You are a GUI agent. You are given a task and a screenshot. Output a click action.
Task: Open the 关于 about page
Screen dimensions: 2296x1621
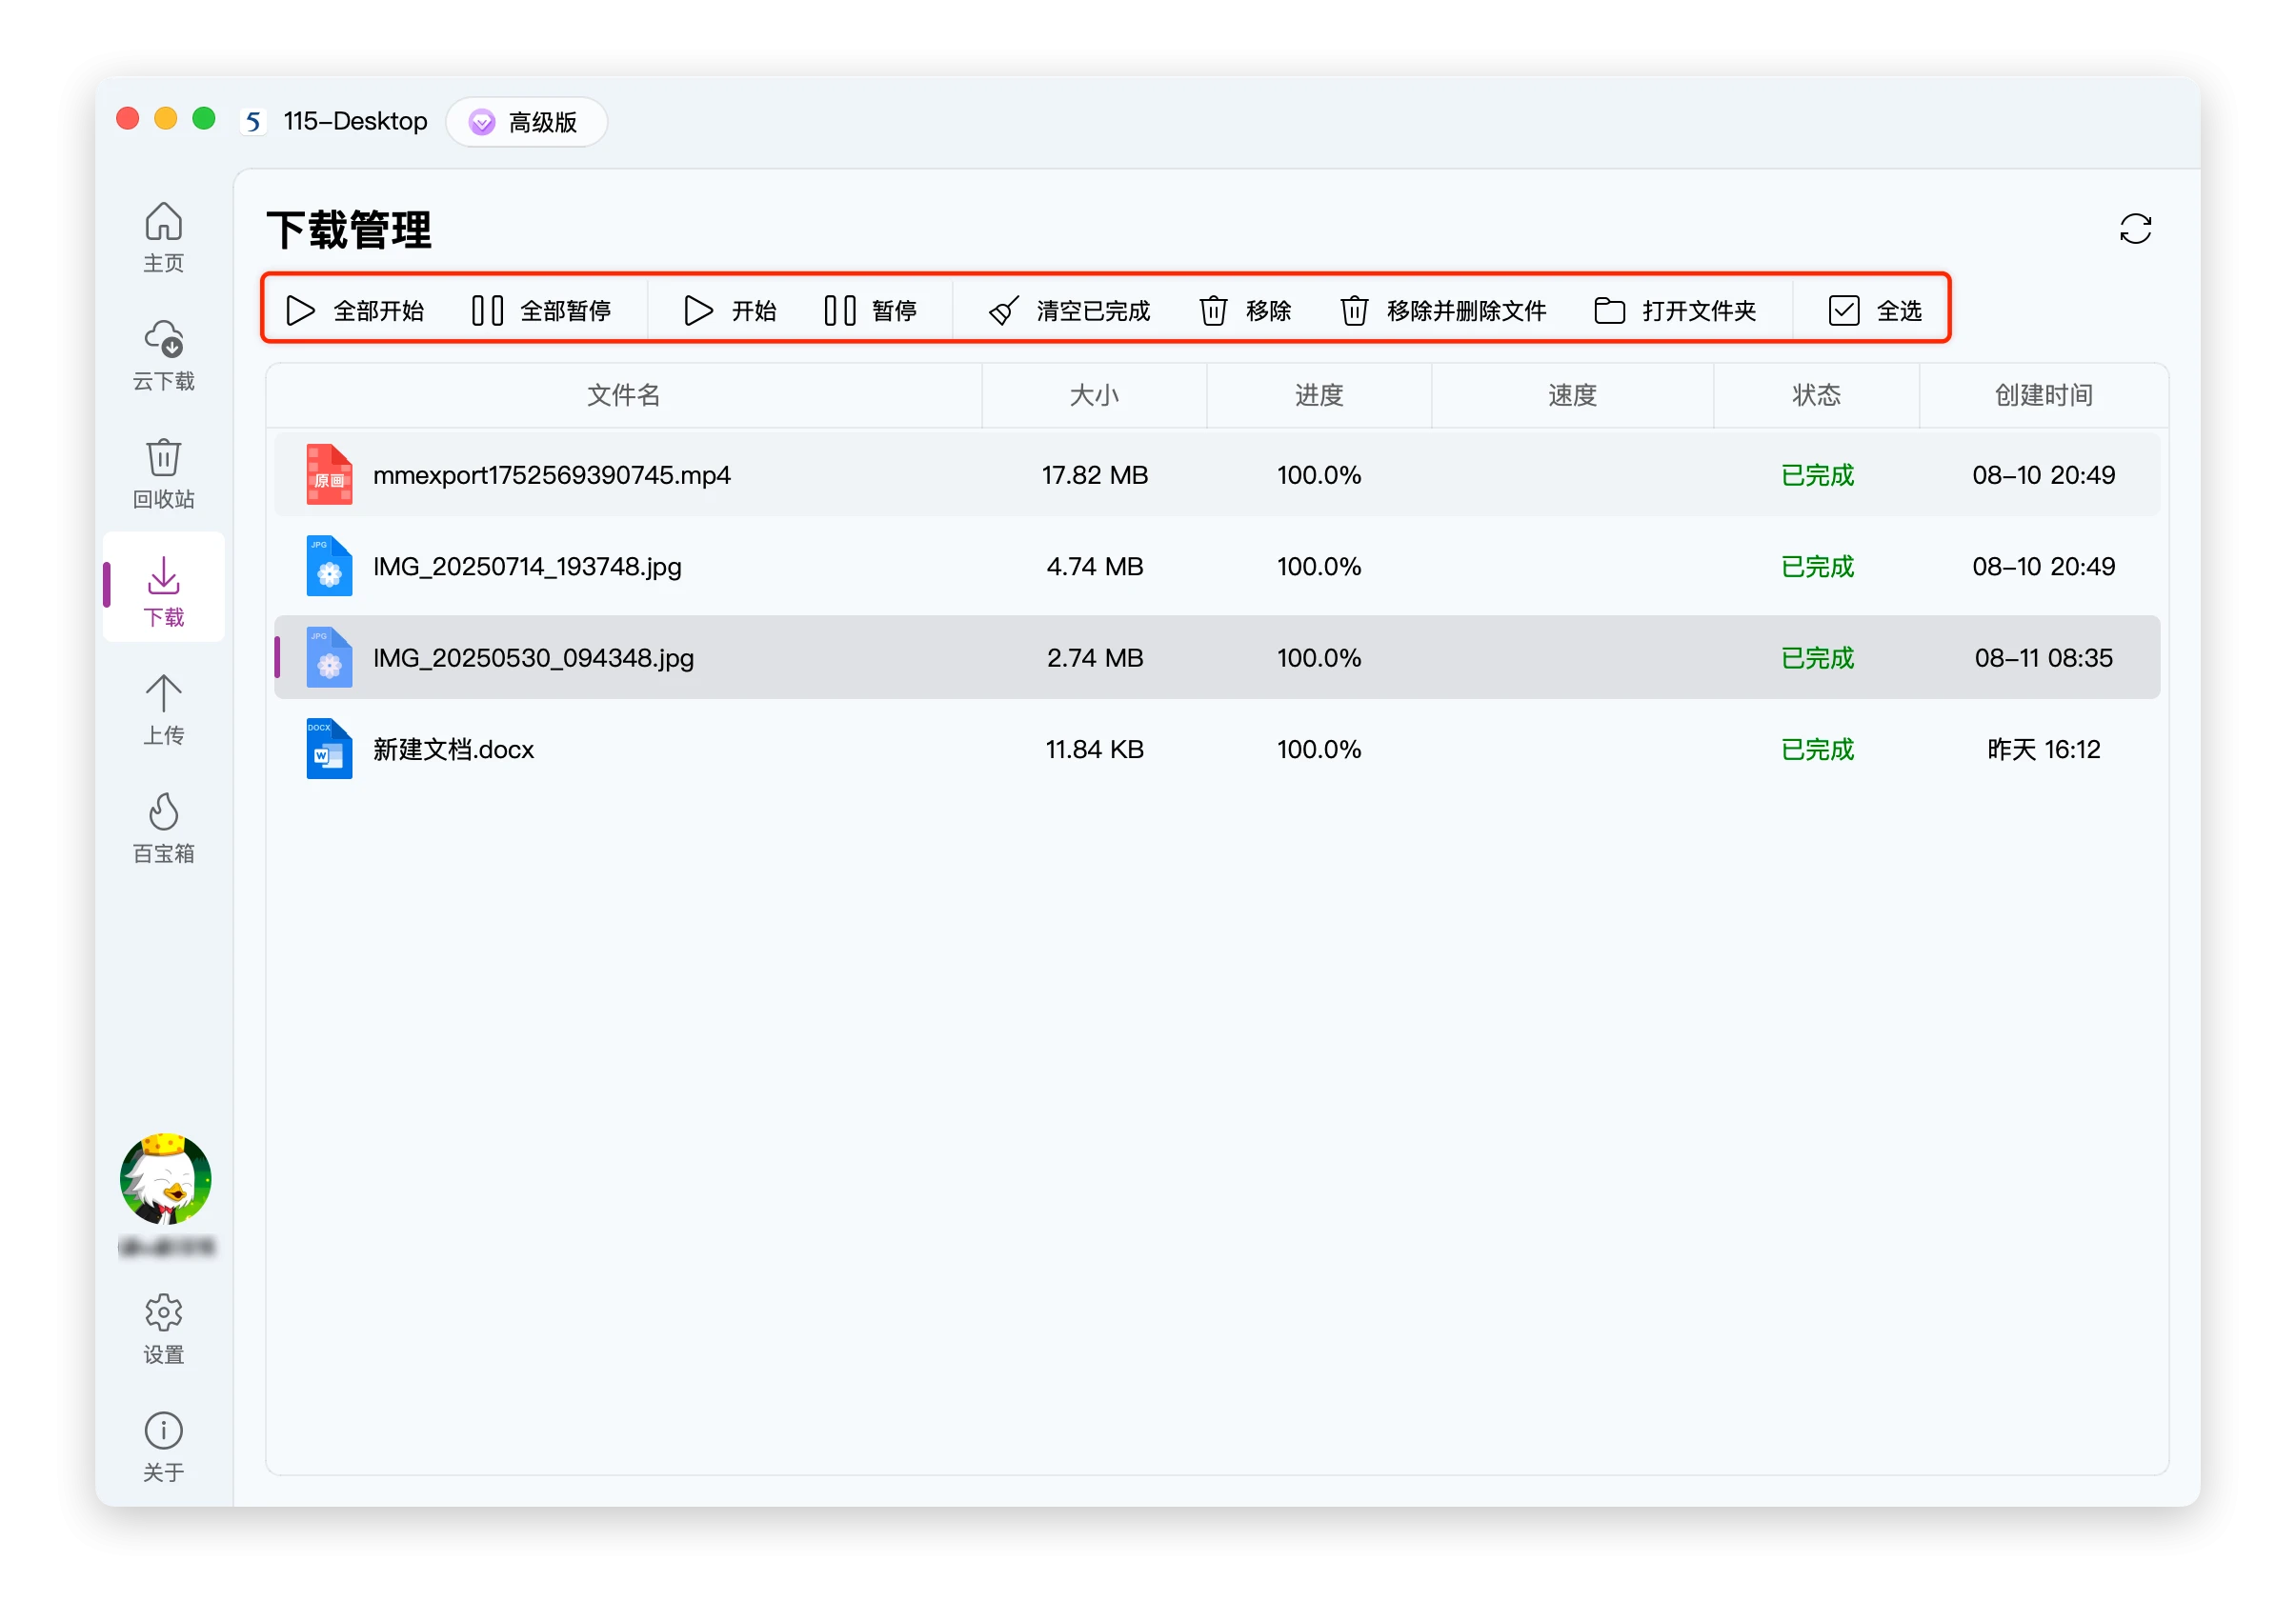coord(163,1446)
